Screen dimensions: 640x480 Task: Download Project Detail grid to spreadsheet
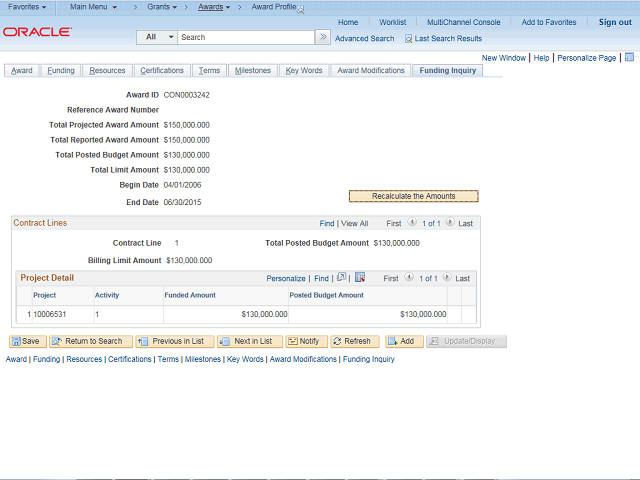tap(360, 277)
